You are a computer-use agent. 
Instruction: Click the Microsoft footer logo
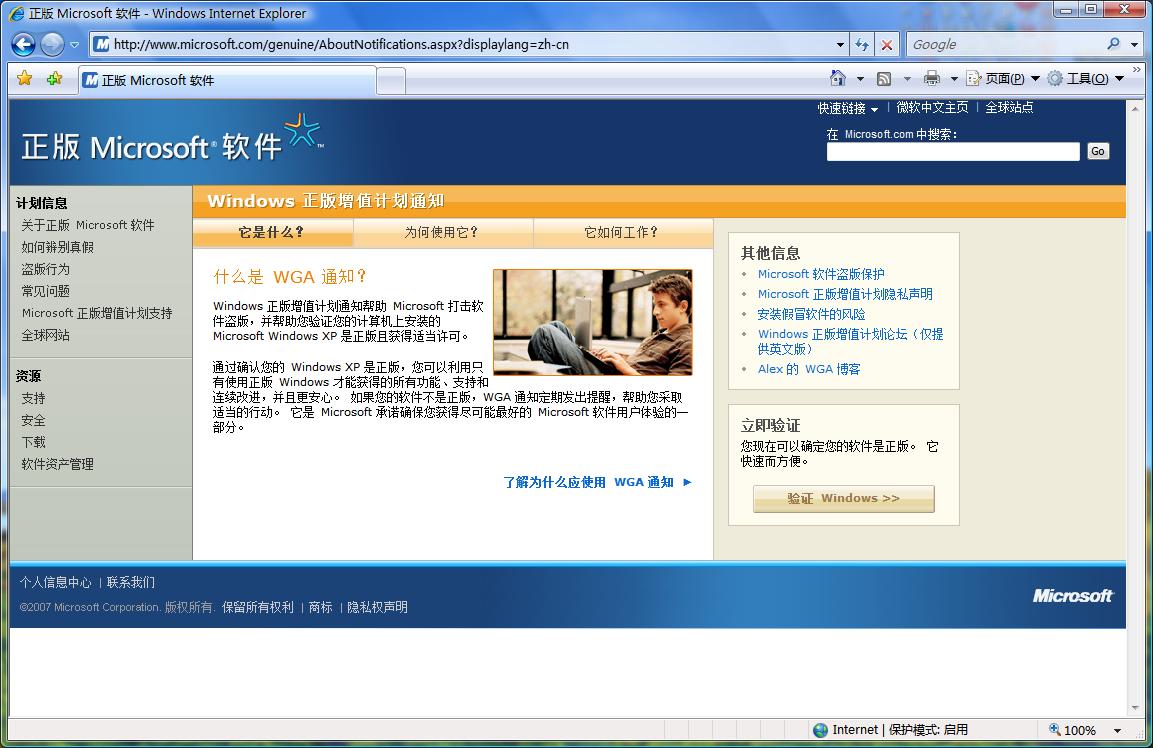pyautogui.click(x=1073, y=596)
